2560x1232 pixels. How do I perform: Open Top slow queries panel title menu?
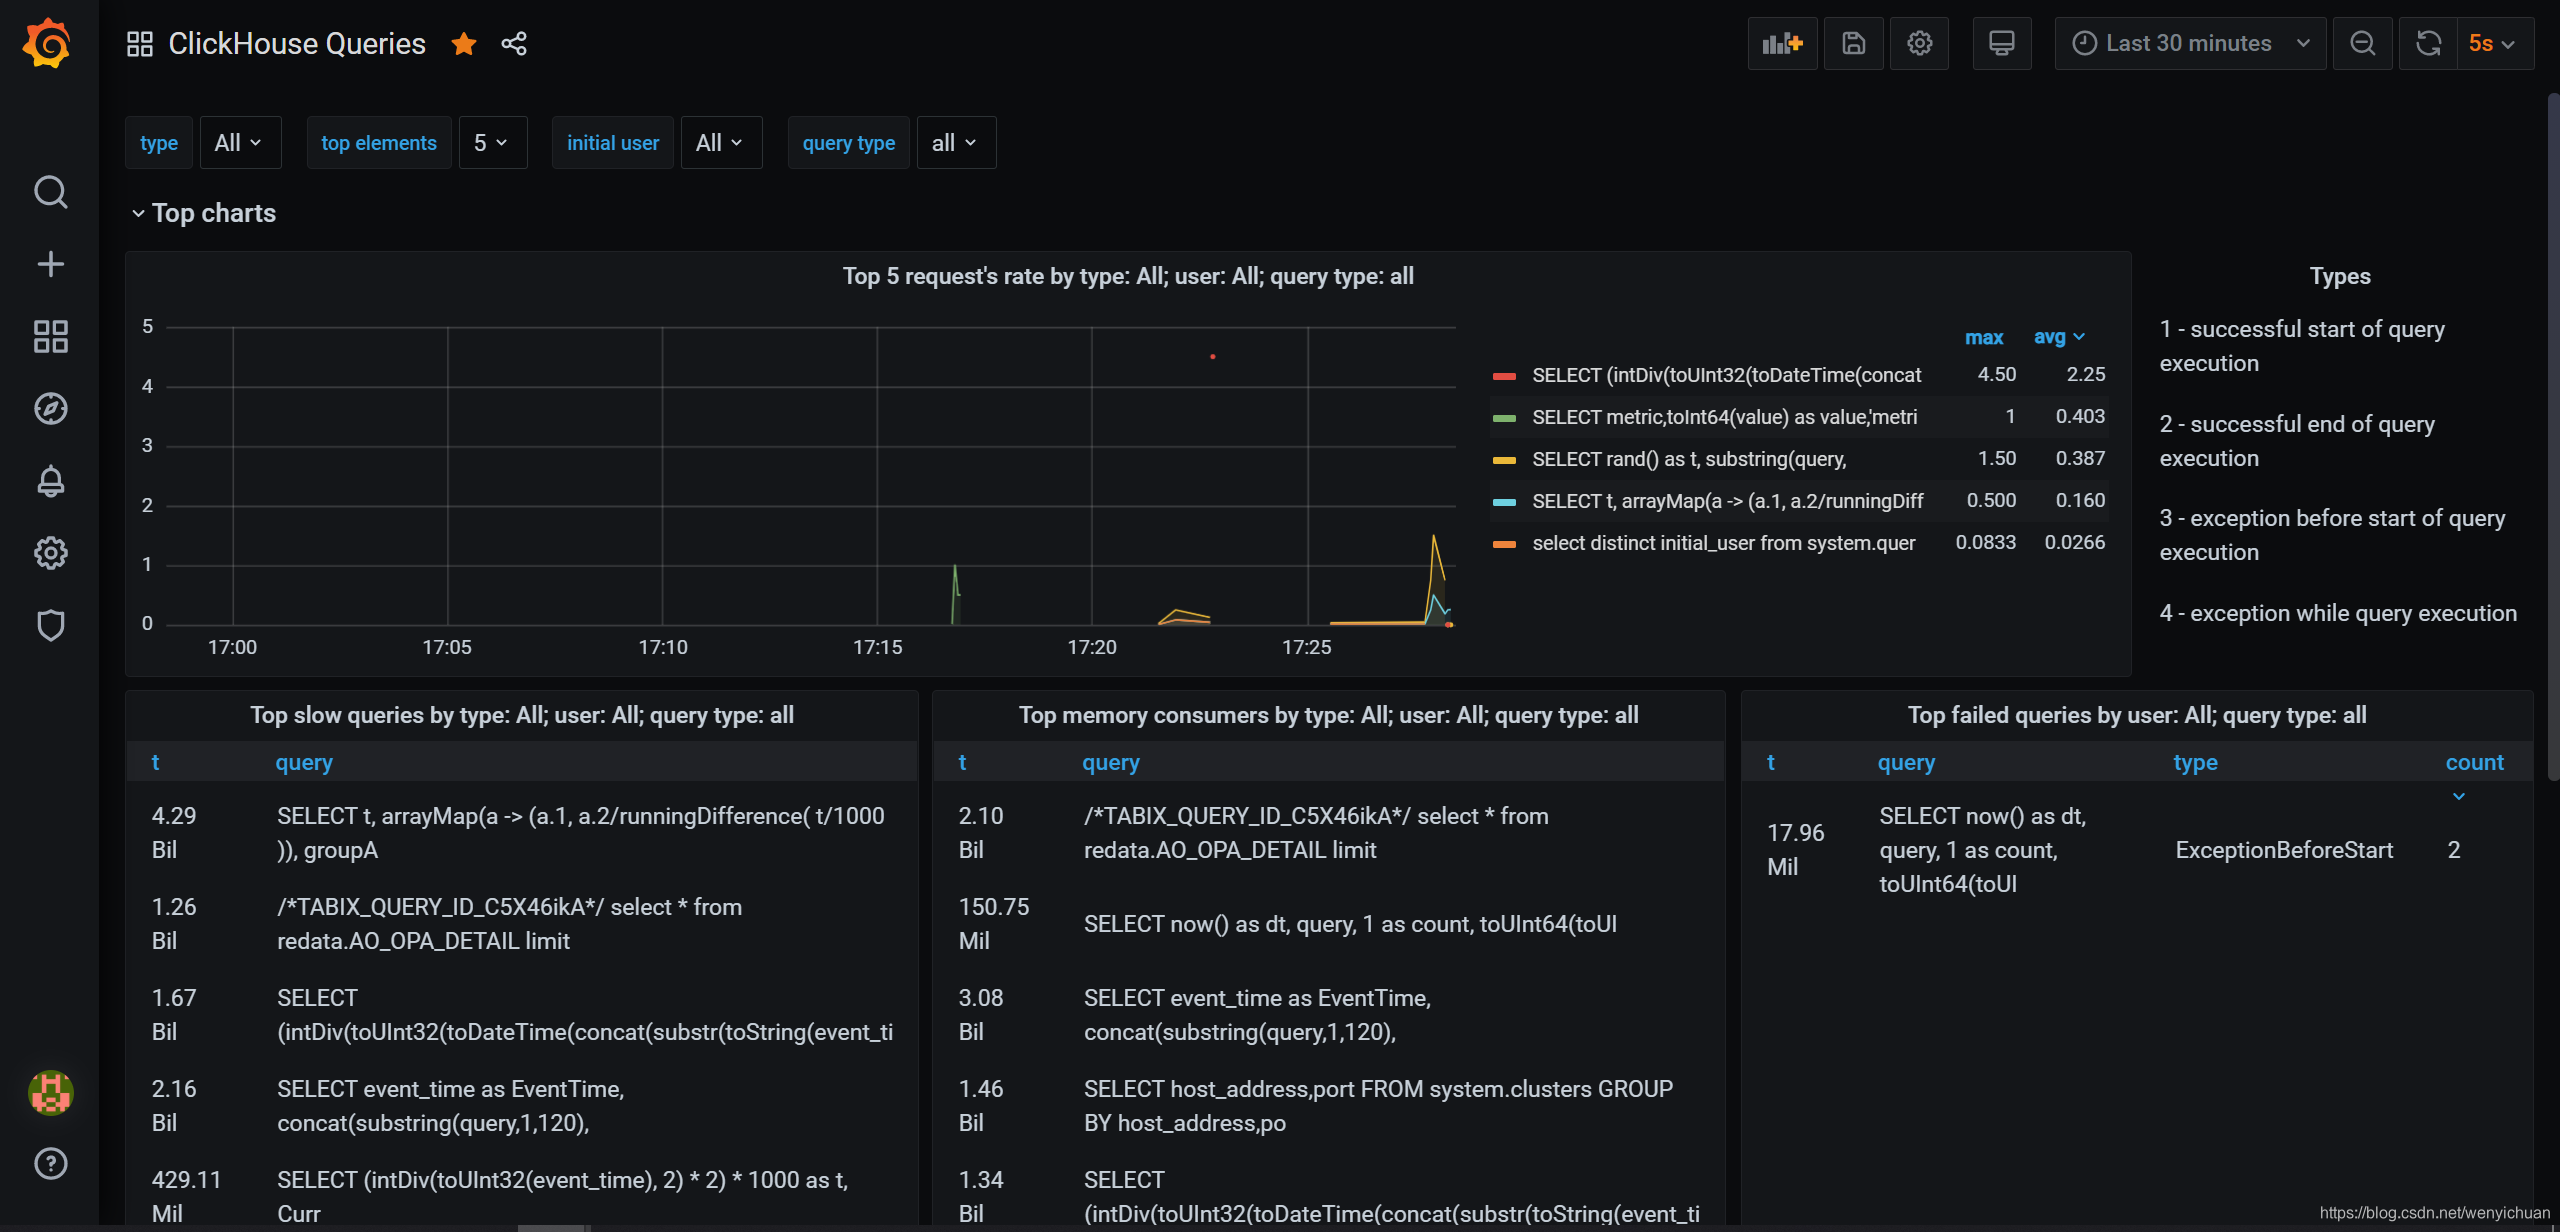522,715
